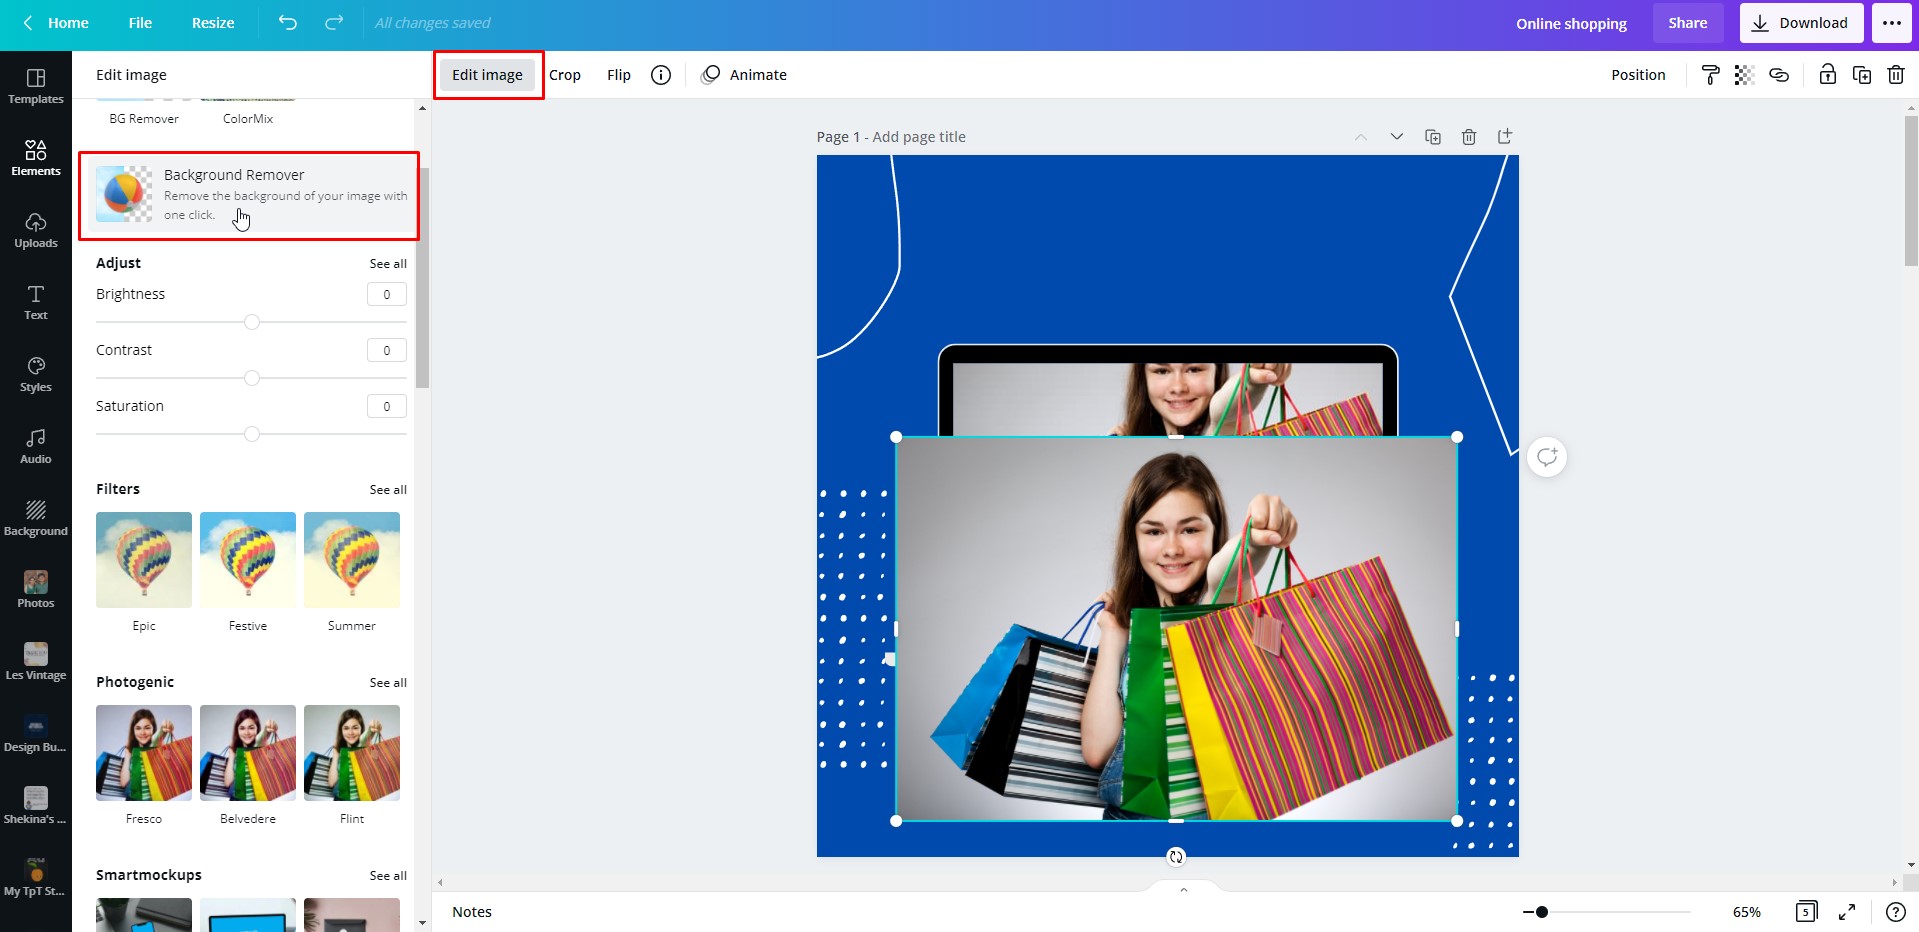Click the Animate button
The width and height of the screenshot is (1919, 932).
744,75
